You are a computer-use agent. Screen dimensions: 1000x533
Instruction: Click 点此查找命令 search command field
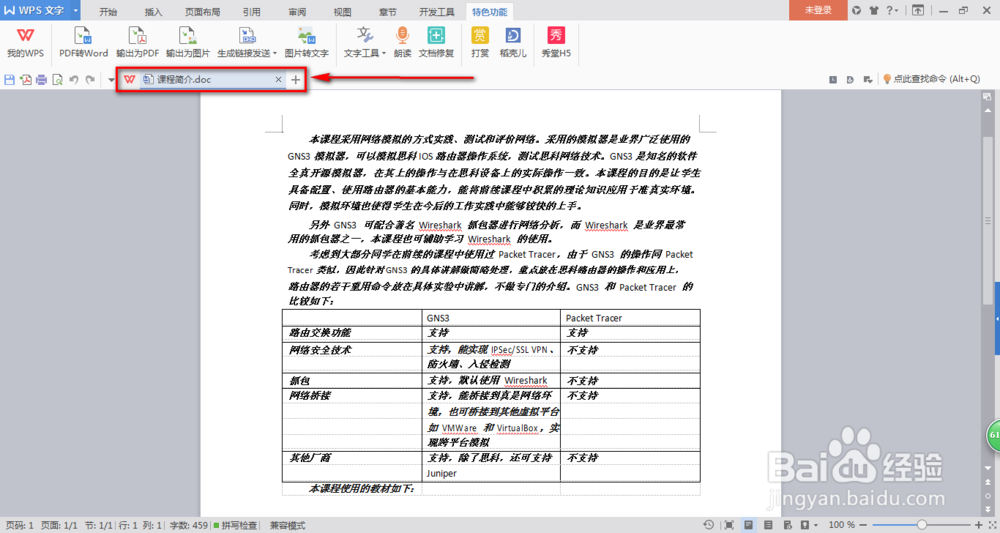pos(936,79)
